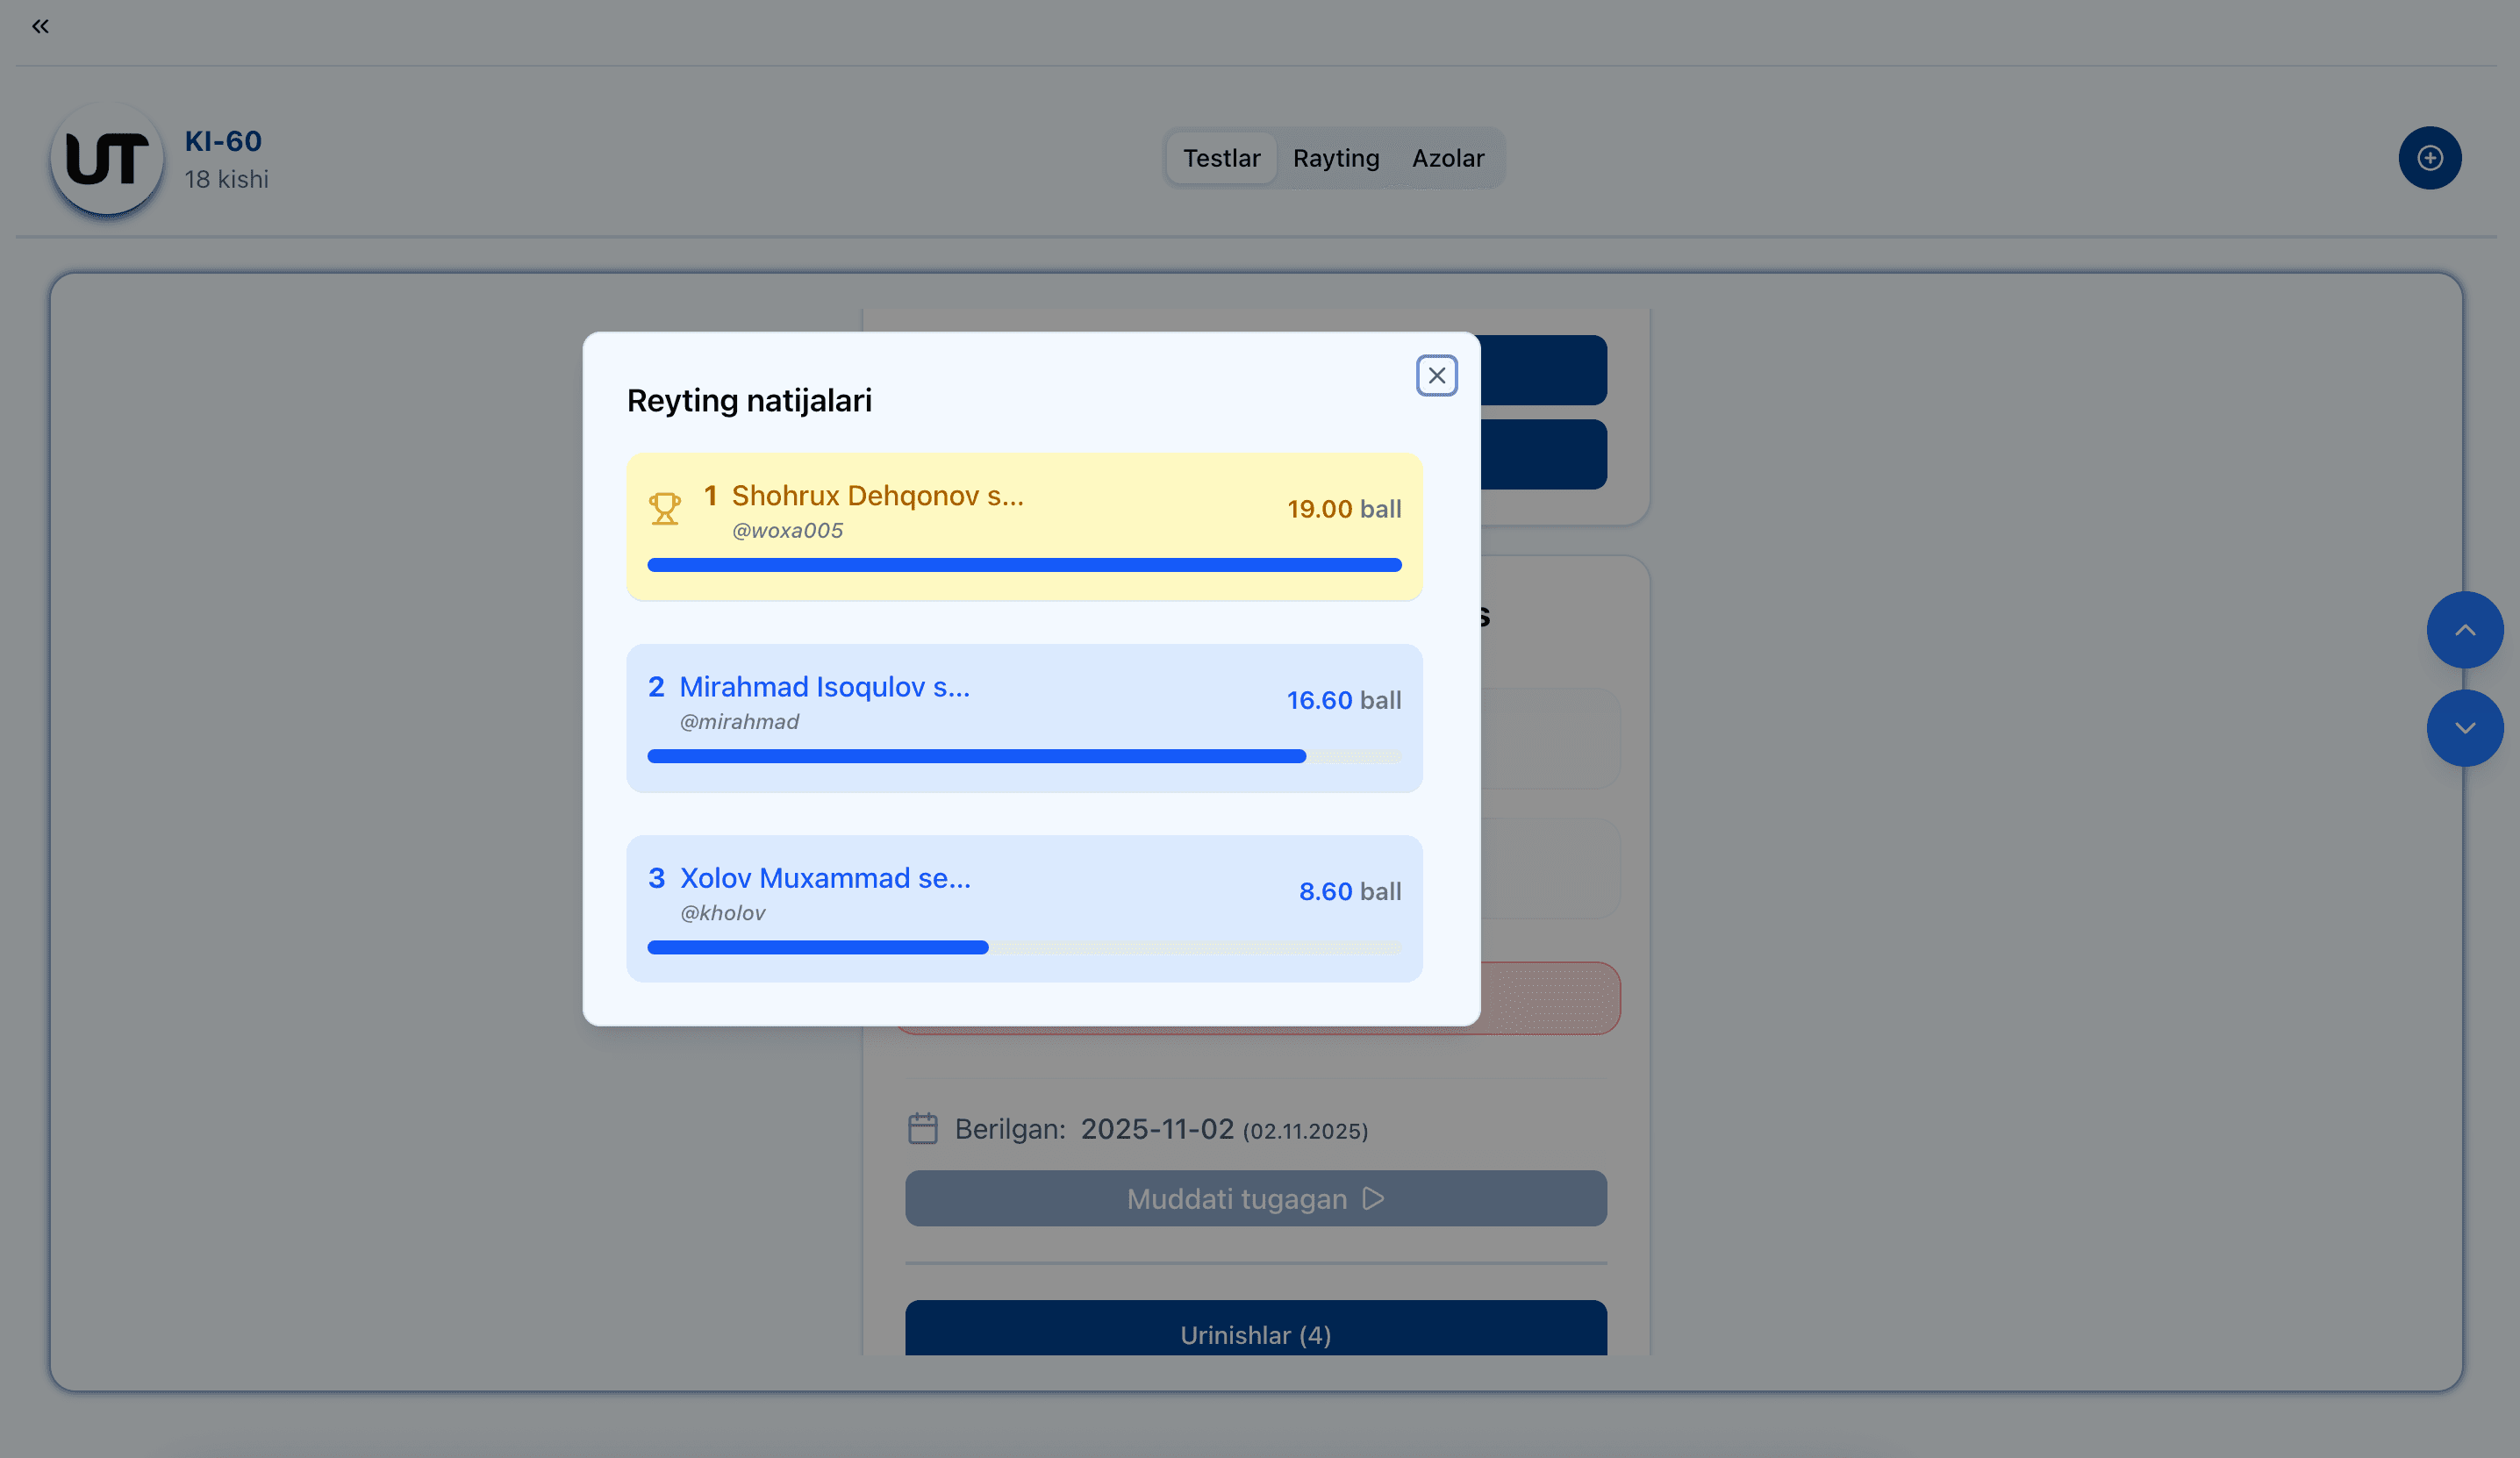The image size is (2520, 1458).
Task: Select Shohrux Dehqonov ranking entry
Action: 1024,527
